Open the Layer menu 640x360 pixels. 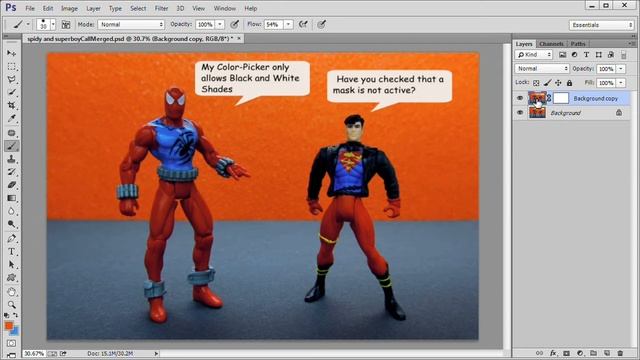(93, 8)
